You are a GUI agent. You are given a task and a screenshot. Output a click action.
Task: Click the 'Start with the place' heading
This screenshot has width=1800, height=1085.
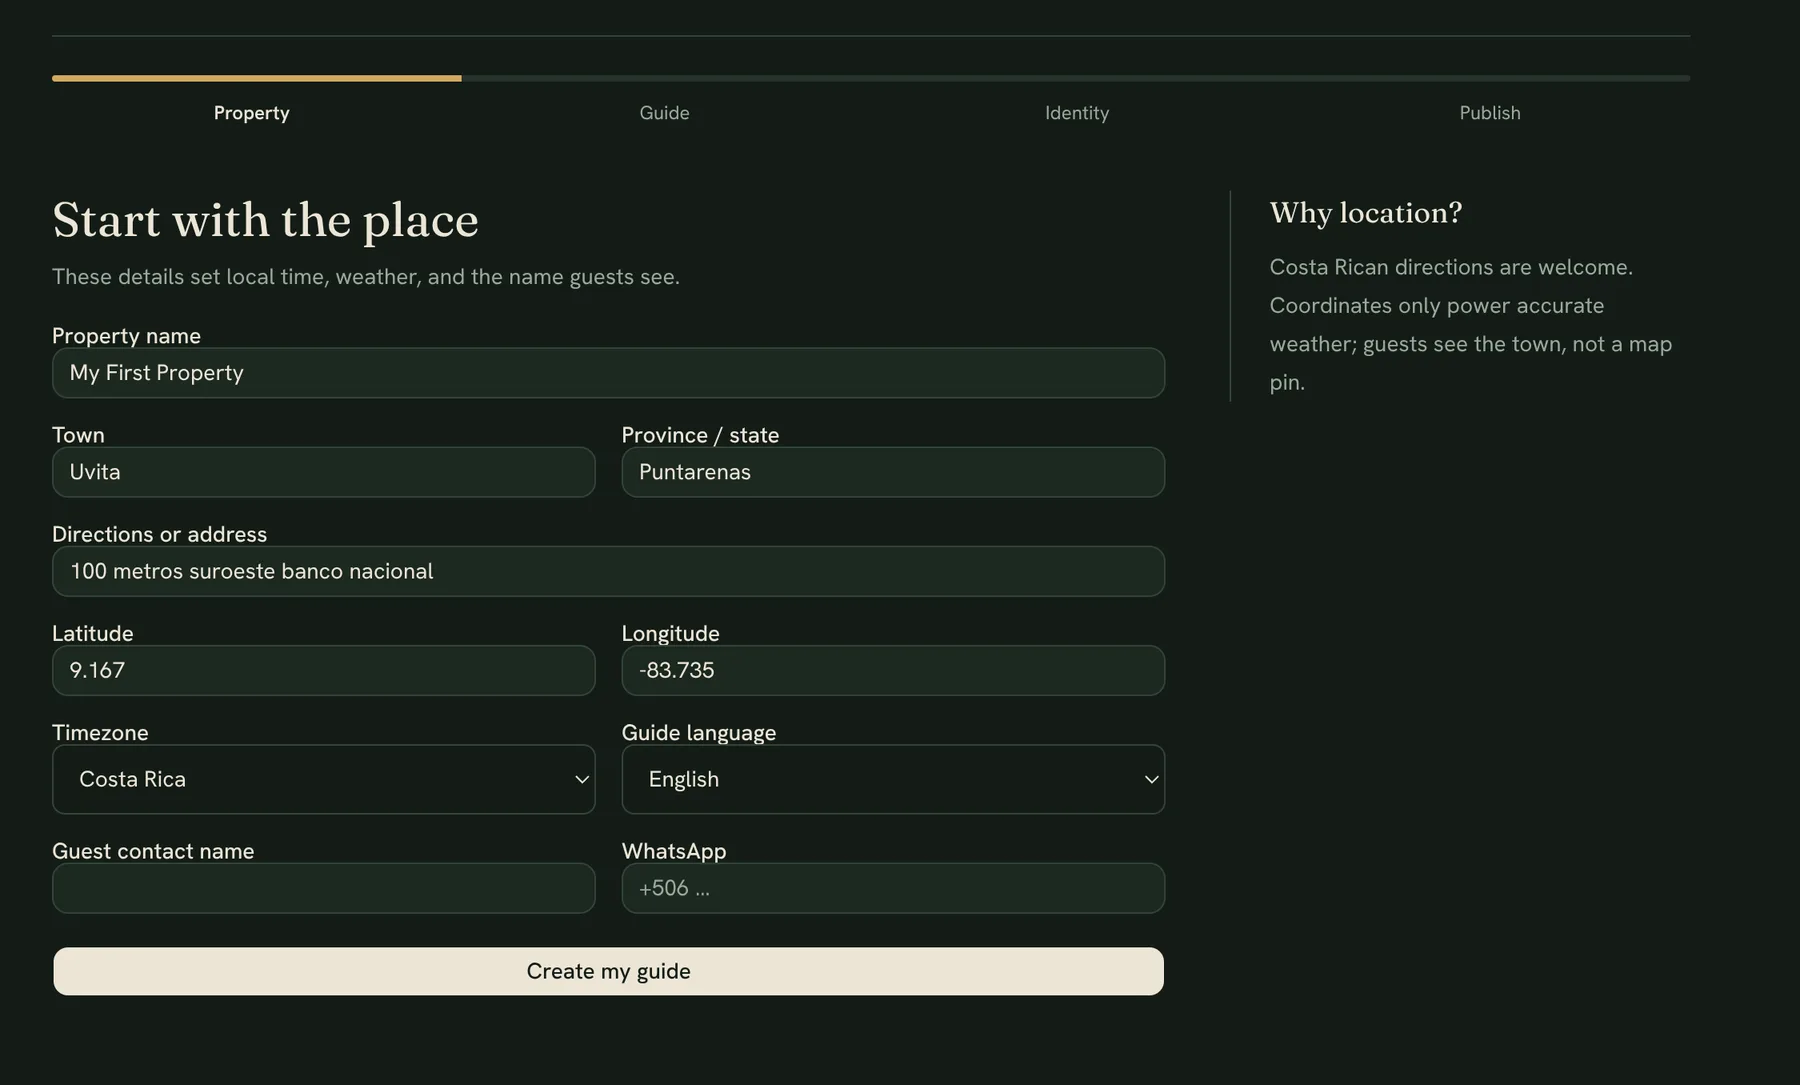click(265, 220)
